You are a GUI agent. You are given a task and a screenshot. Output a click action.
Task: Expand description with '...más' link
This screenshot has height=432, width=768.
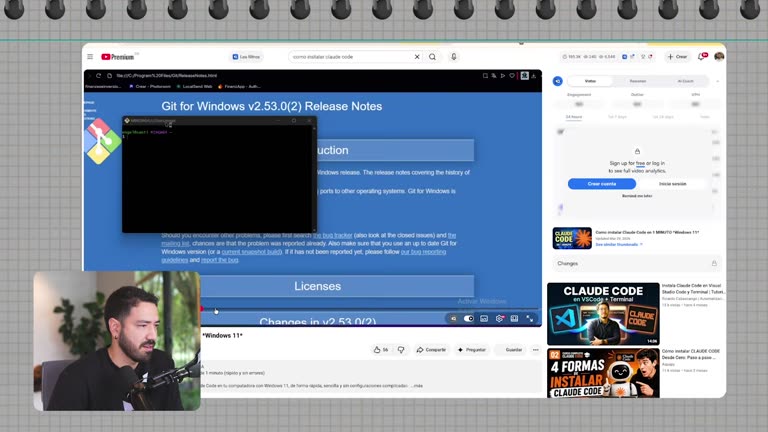(x=417, y=386)
